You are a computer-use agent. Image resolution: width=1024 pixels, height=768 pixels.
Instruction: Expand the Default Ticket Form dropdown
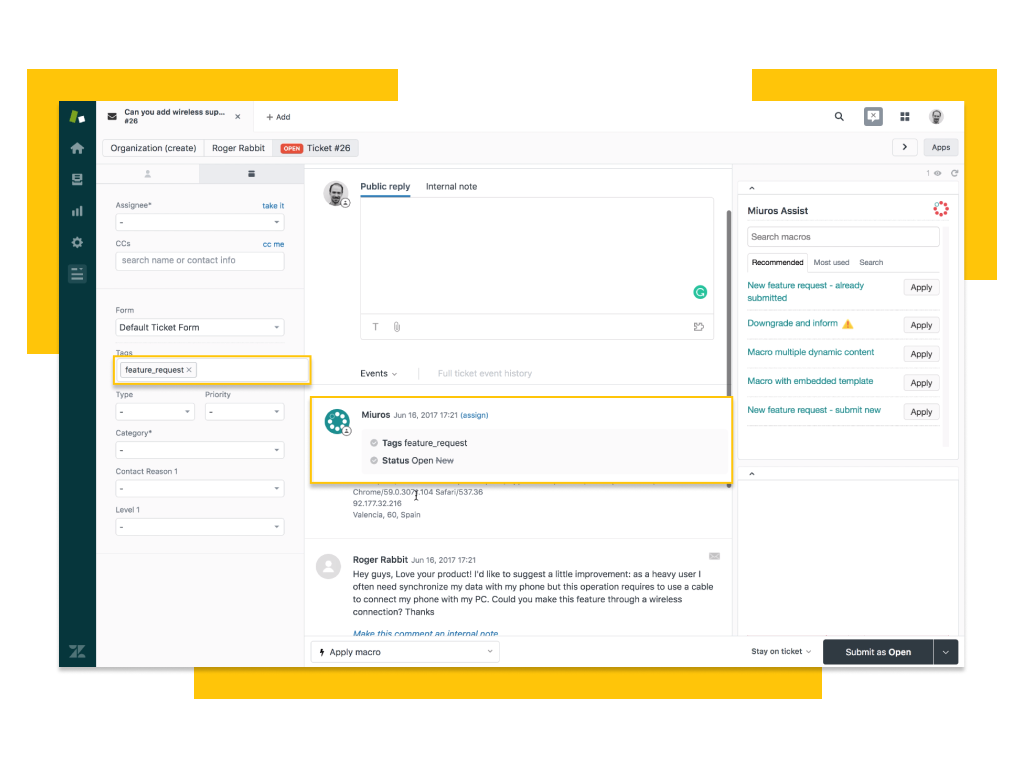(x=200, y=327)
